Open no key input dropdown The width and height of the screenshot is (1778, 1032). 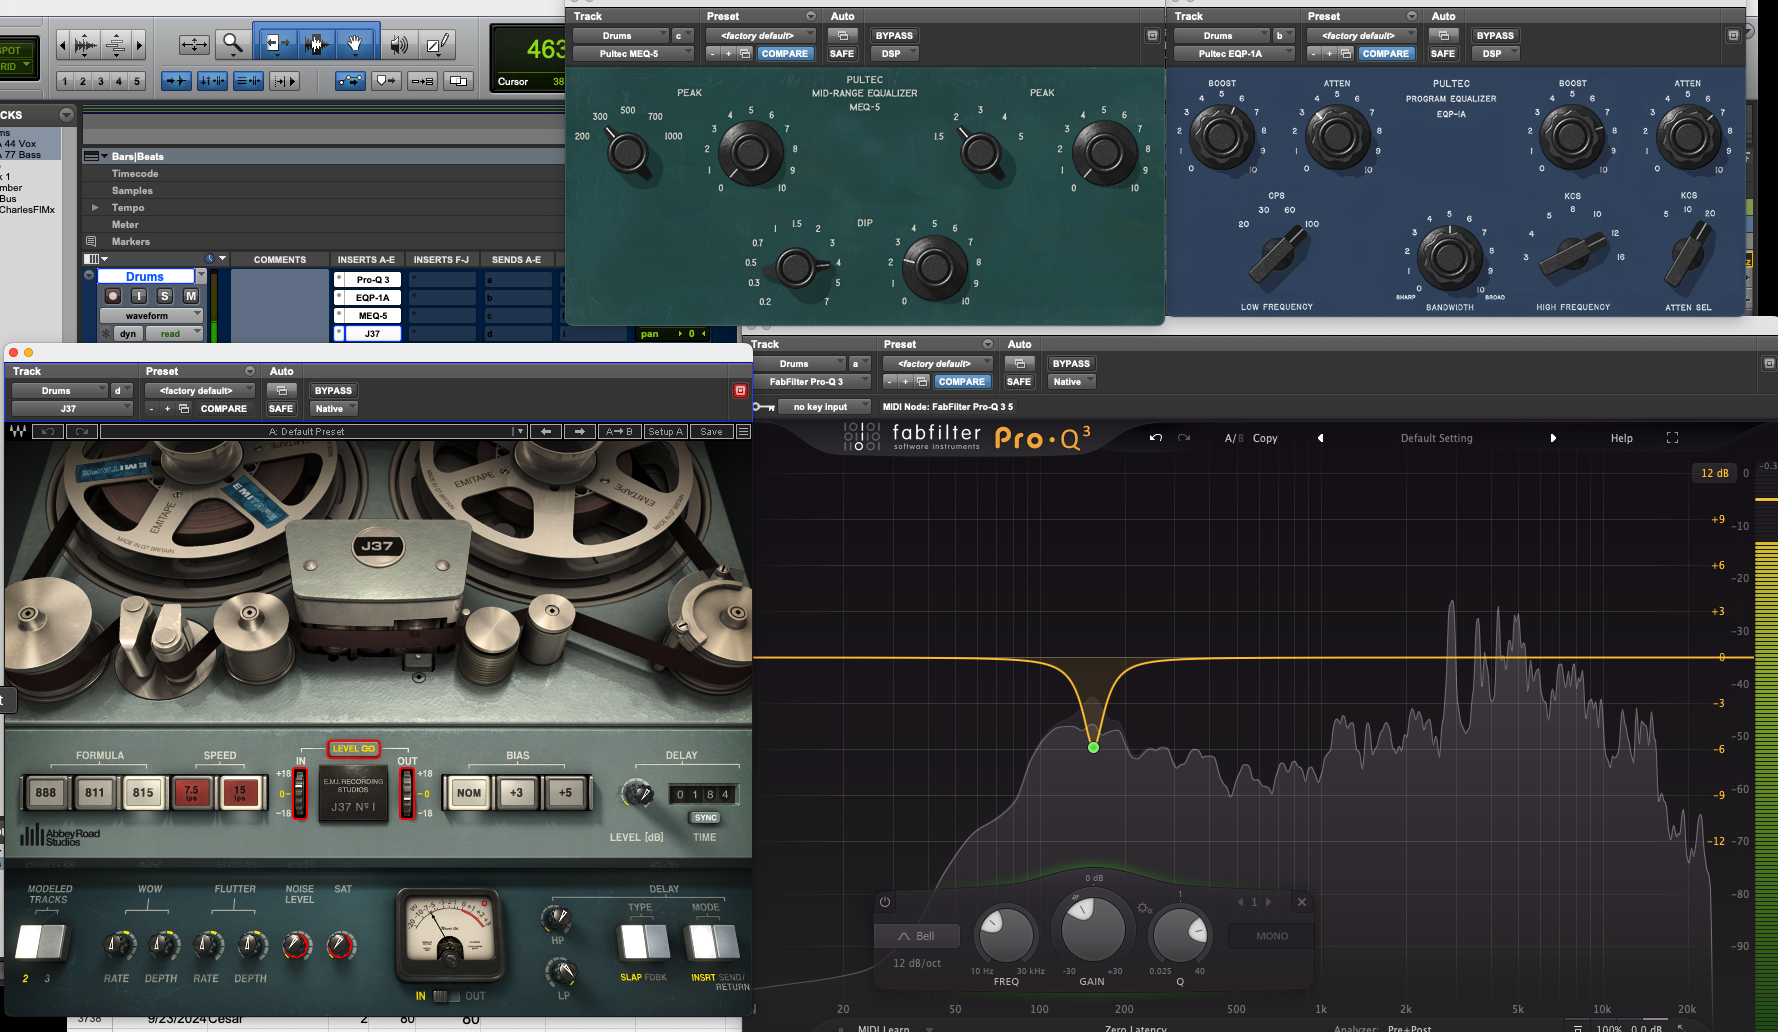pyautogui.click(x=824, y=407)
